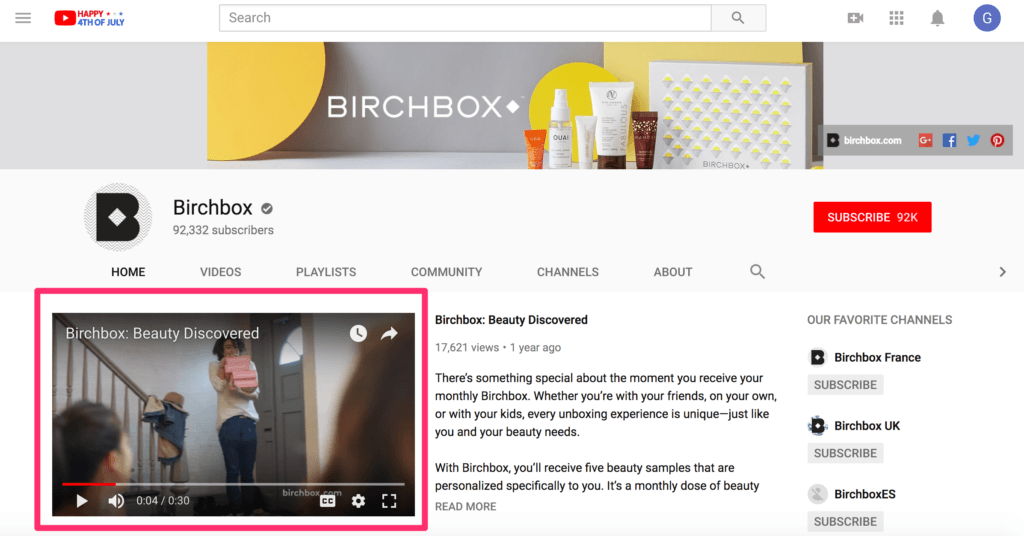Seek along the video progress bar

click(x=233, y=484)
